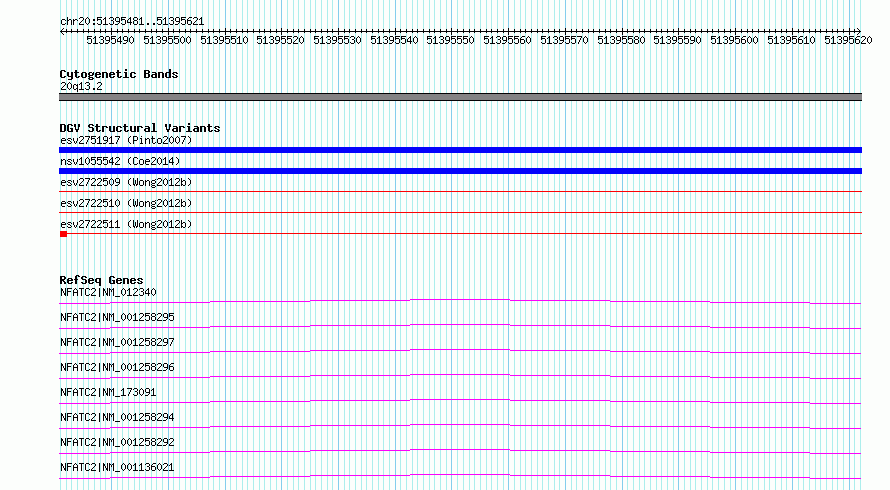Select the esv2722511 (Wong2012b) variant label
Image resolution: width=890 pixels, height=490 pixels.
[126, 224]
